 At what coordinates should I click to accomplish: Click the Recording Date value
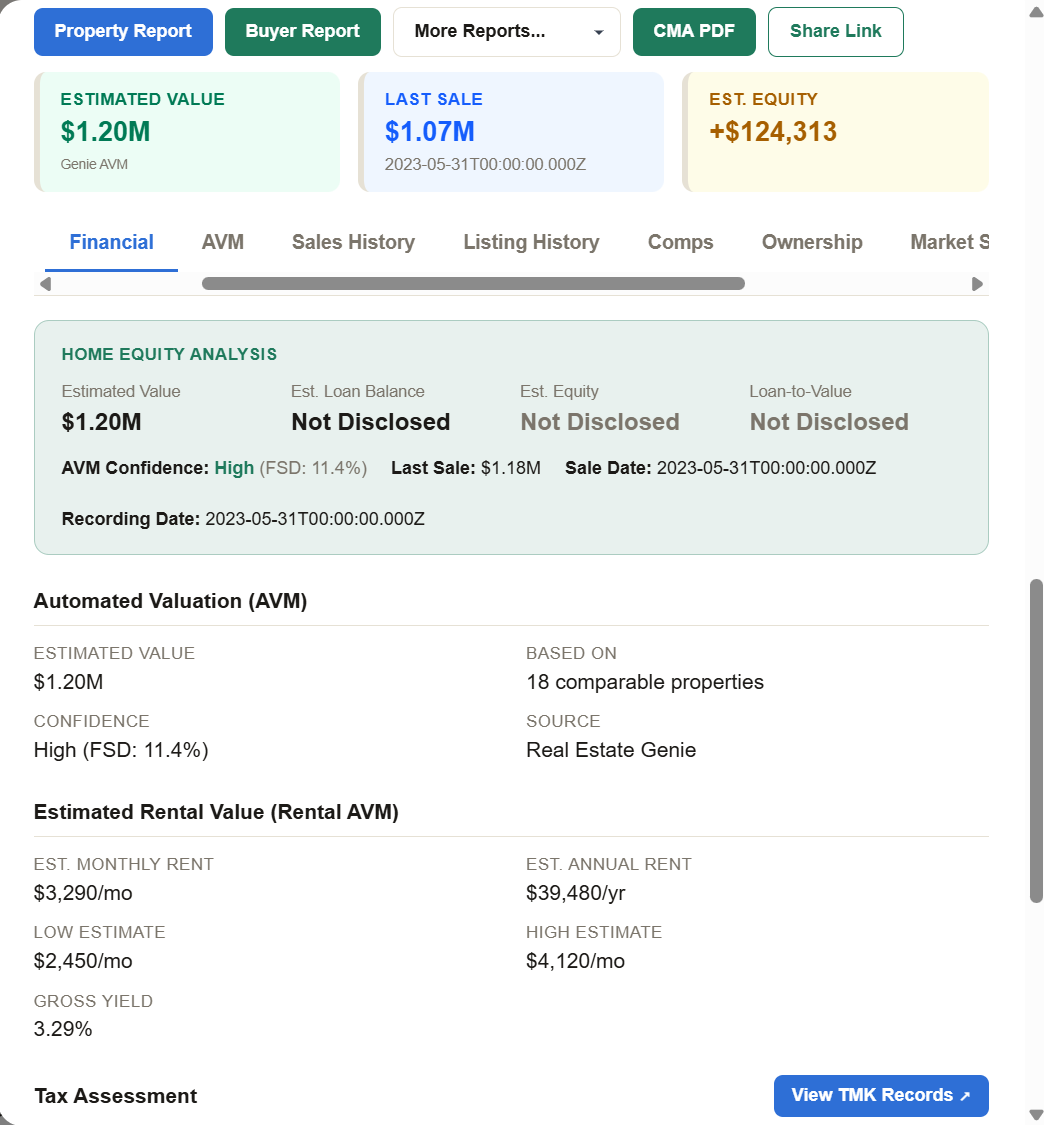click(315, 519)
